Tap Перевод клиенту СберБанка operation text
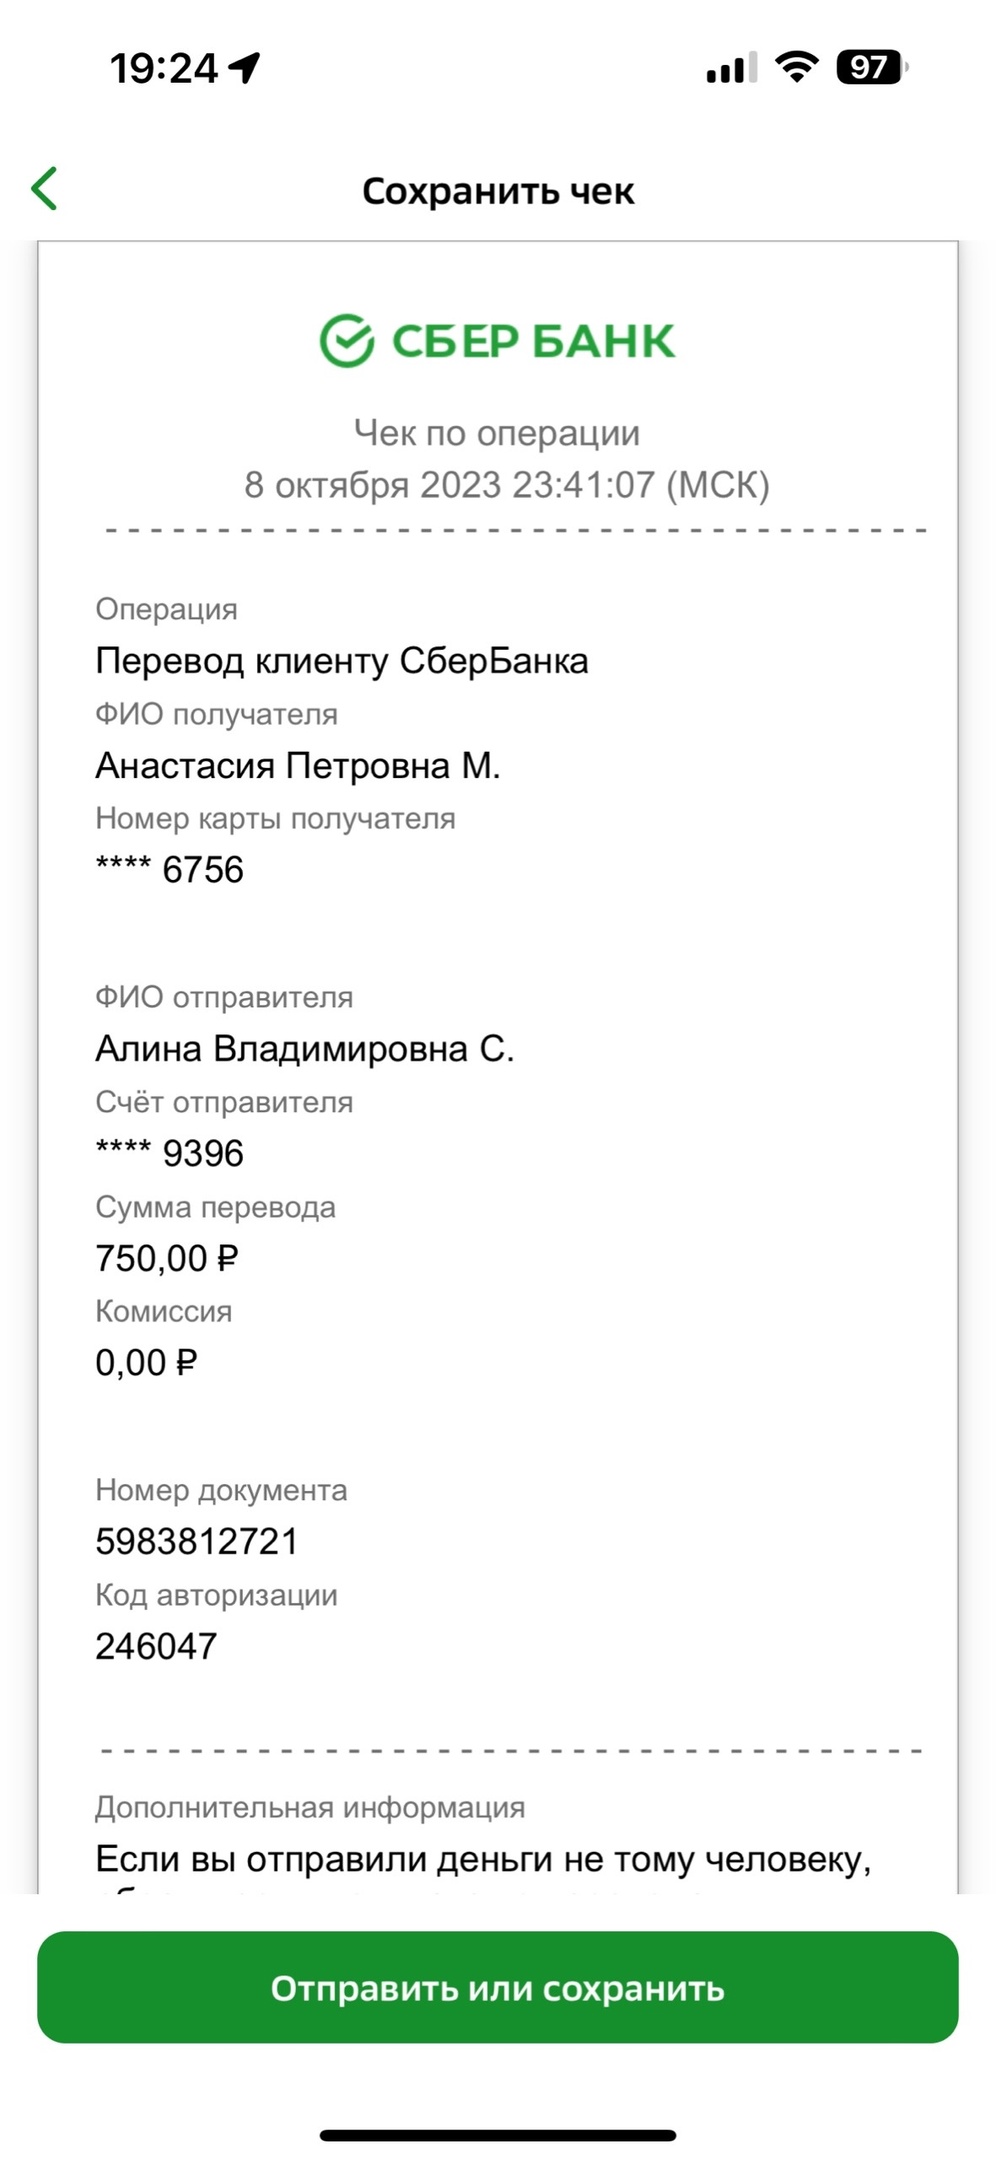 pos(342,661)
